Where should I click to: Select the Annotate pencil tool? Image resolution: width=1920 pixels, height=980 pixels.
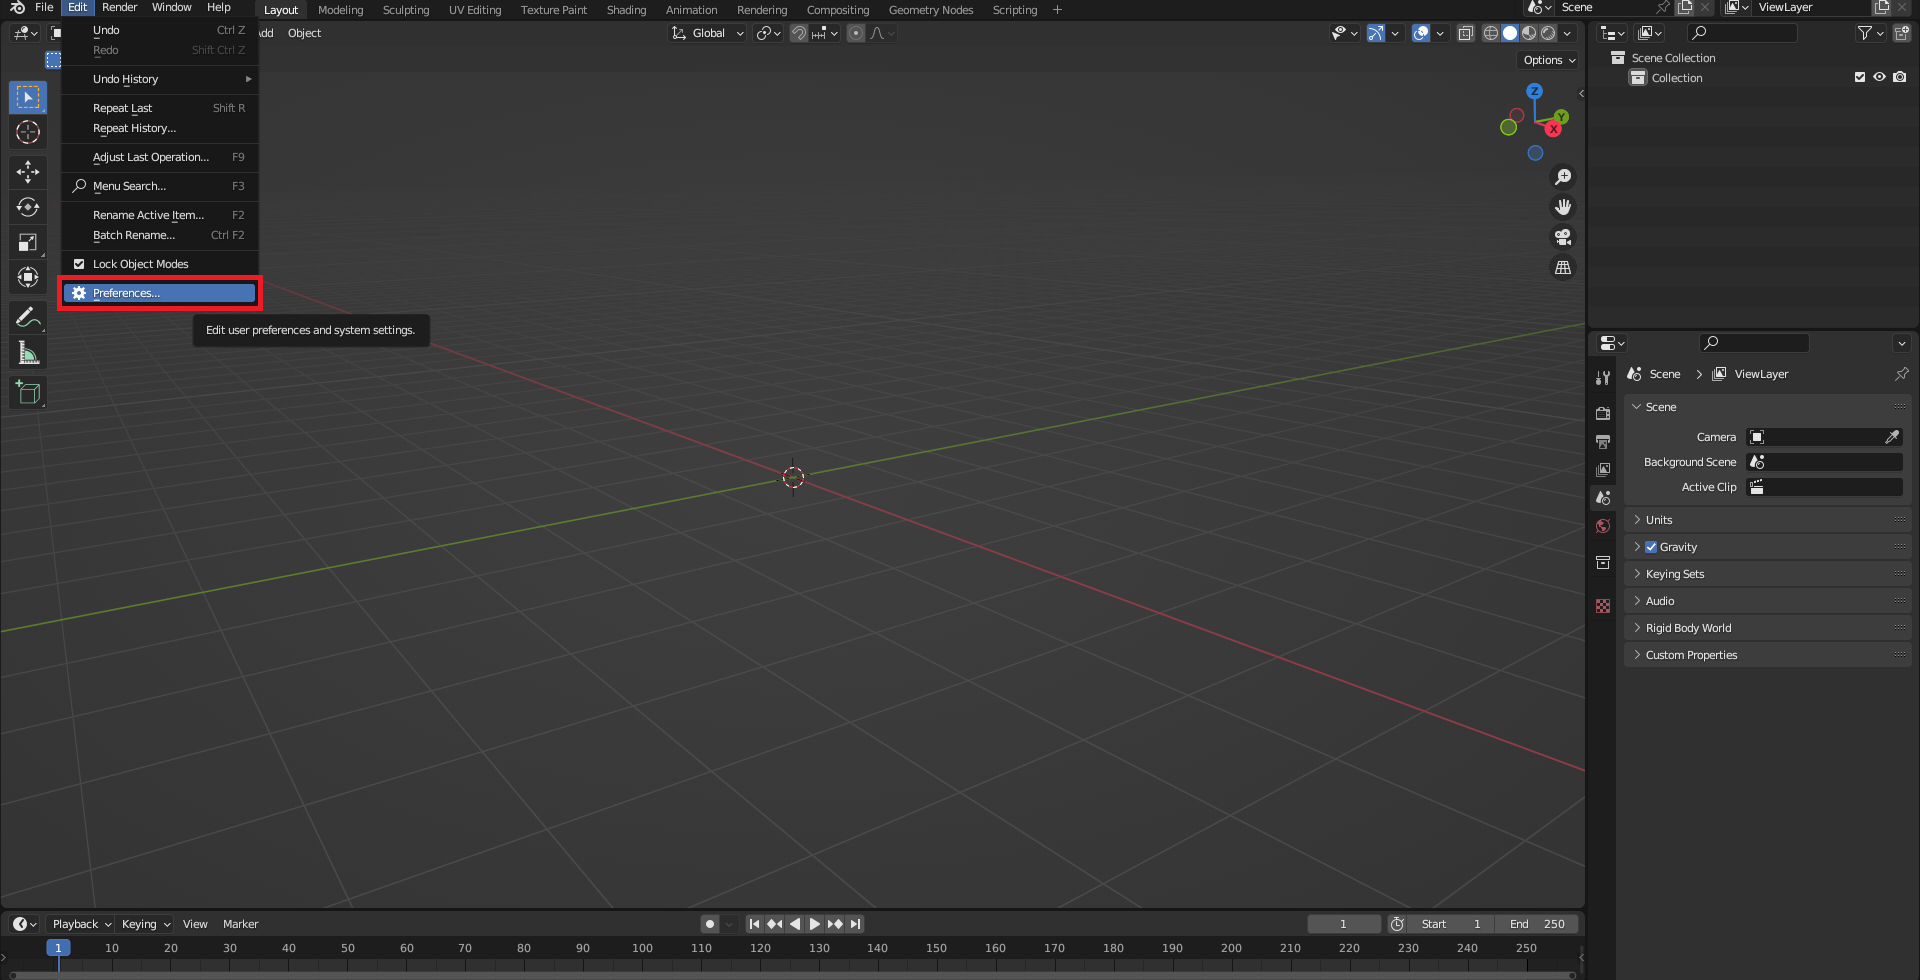point(28,317)
